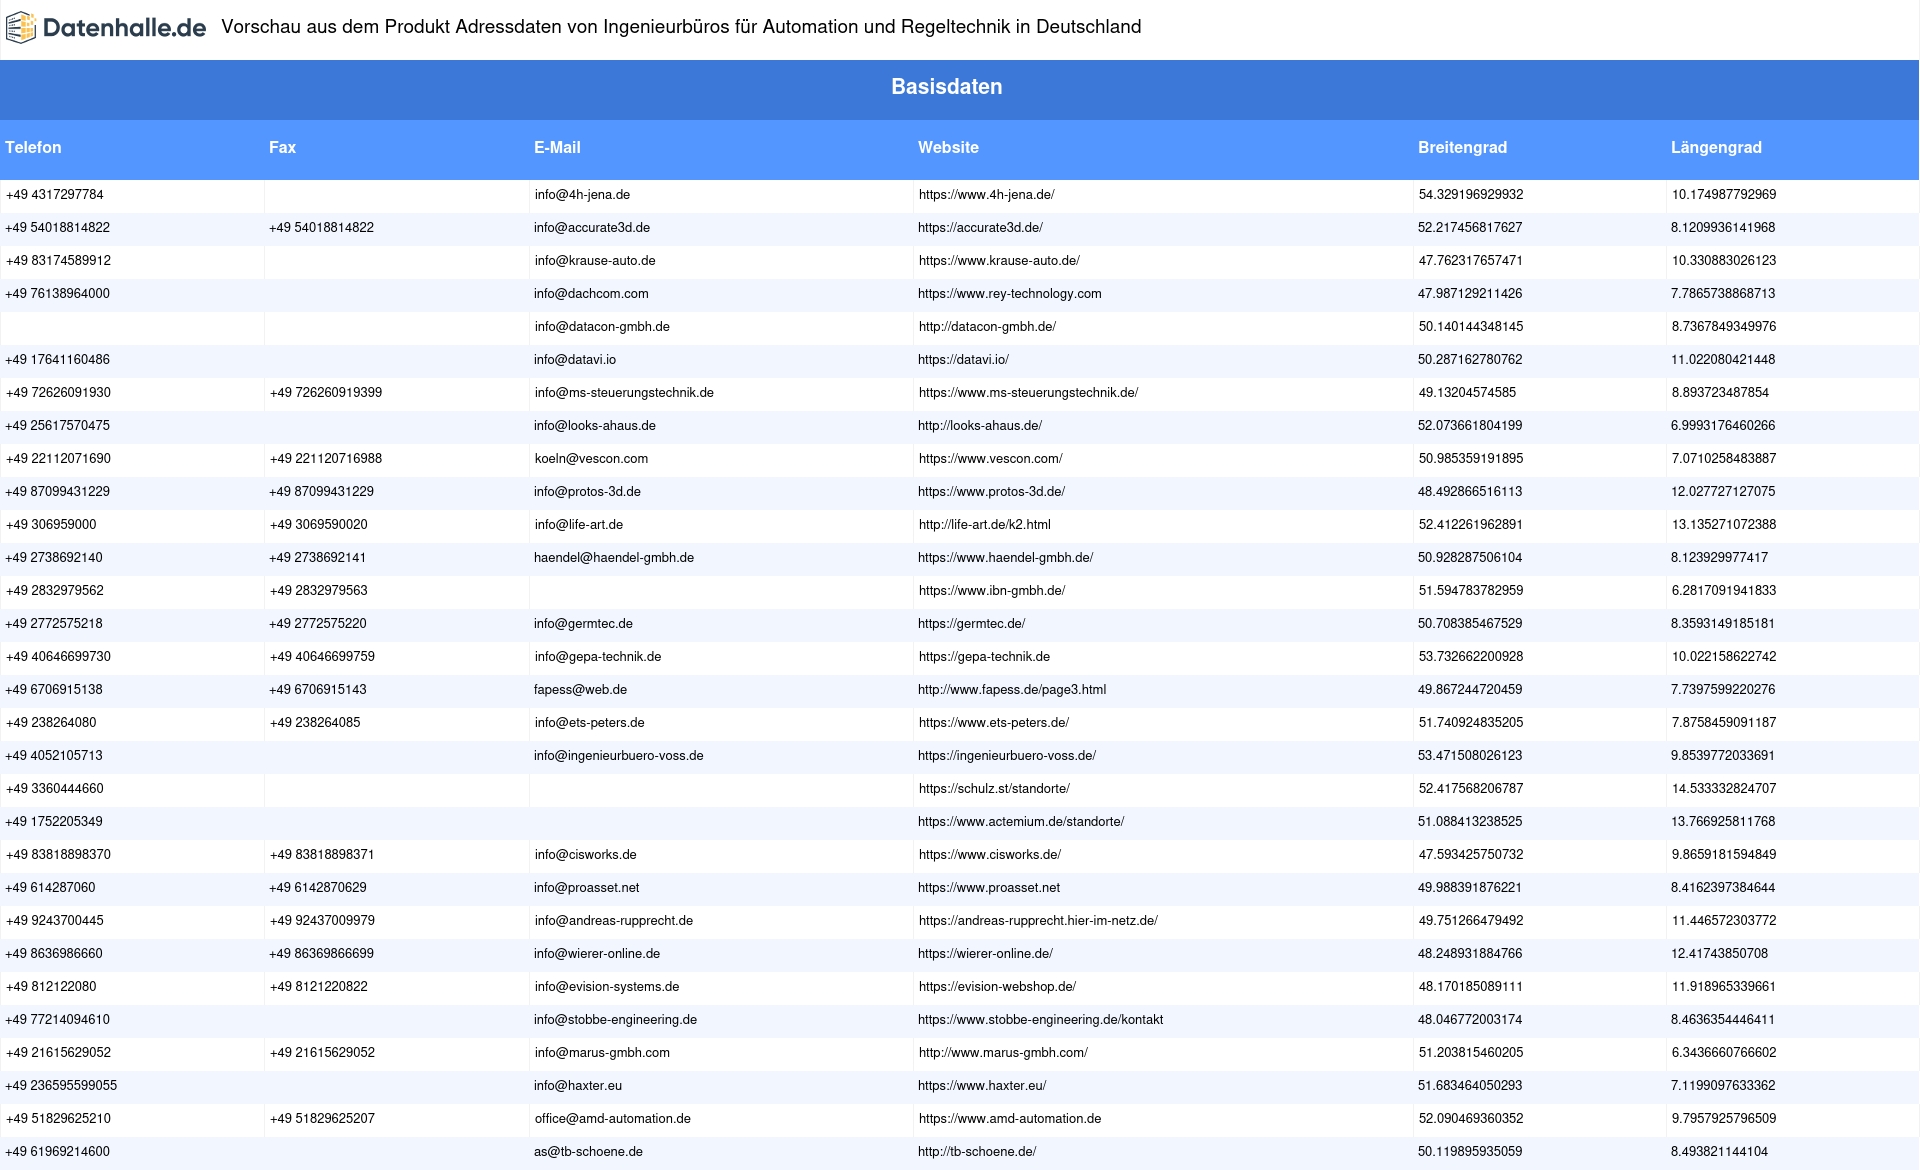Open the Datenhalle.de brand name
This screenshot has width=1920, height=1170.
coord(125,28)
